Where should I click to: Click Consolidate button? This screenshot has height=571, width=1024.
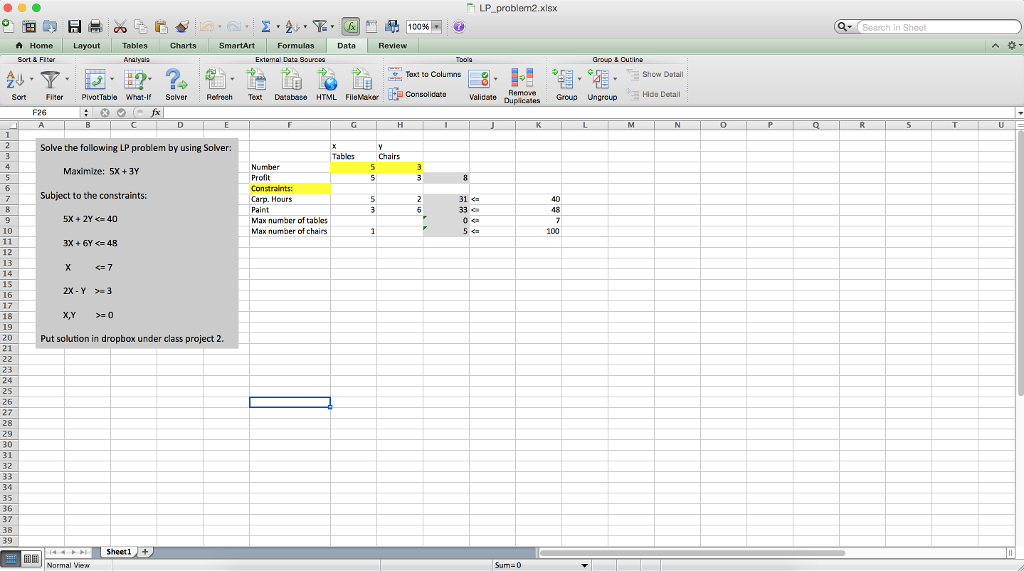coord(417,94)
